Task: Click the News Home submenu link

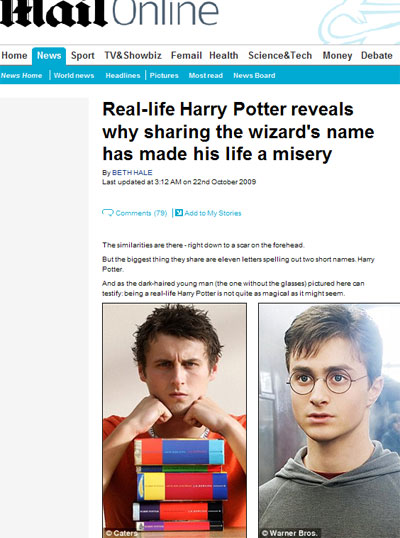Action: pyautogui.click(x=21, y=75)
